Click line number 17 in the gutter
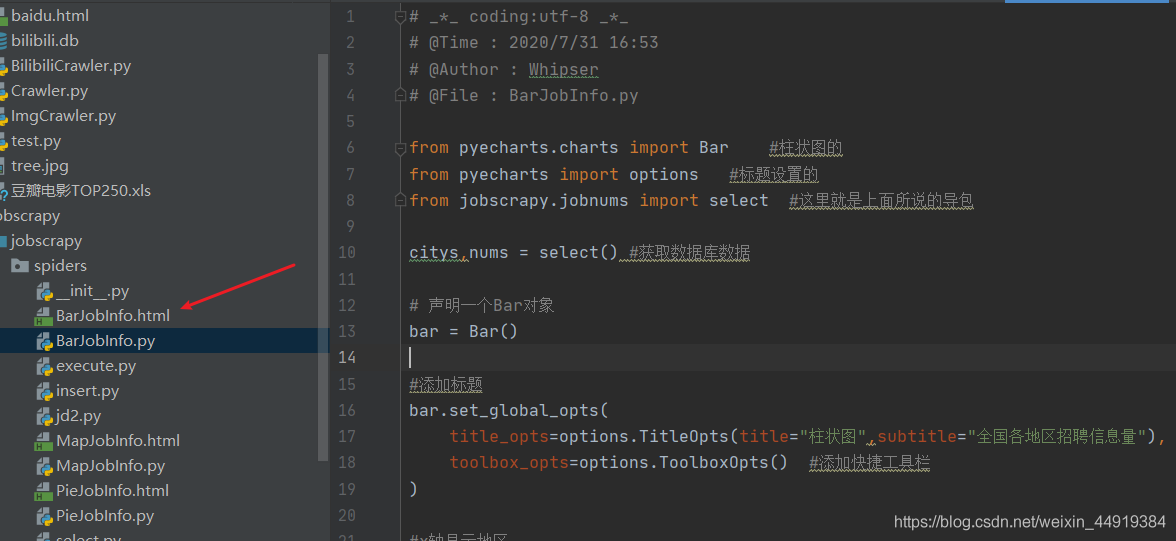Screen dimensions: 1176x541 [x=347, y=437]
